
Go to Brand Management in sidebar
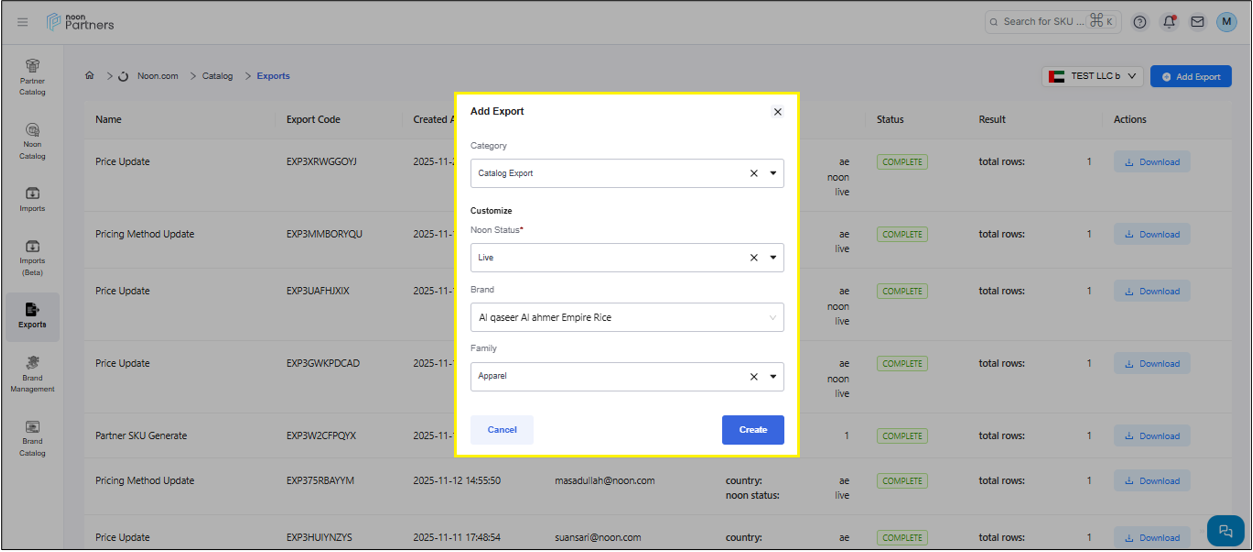[32, 374]
